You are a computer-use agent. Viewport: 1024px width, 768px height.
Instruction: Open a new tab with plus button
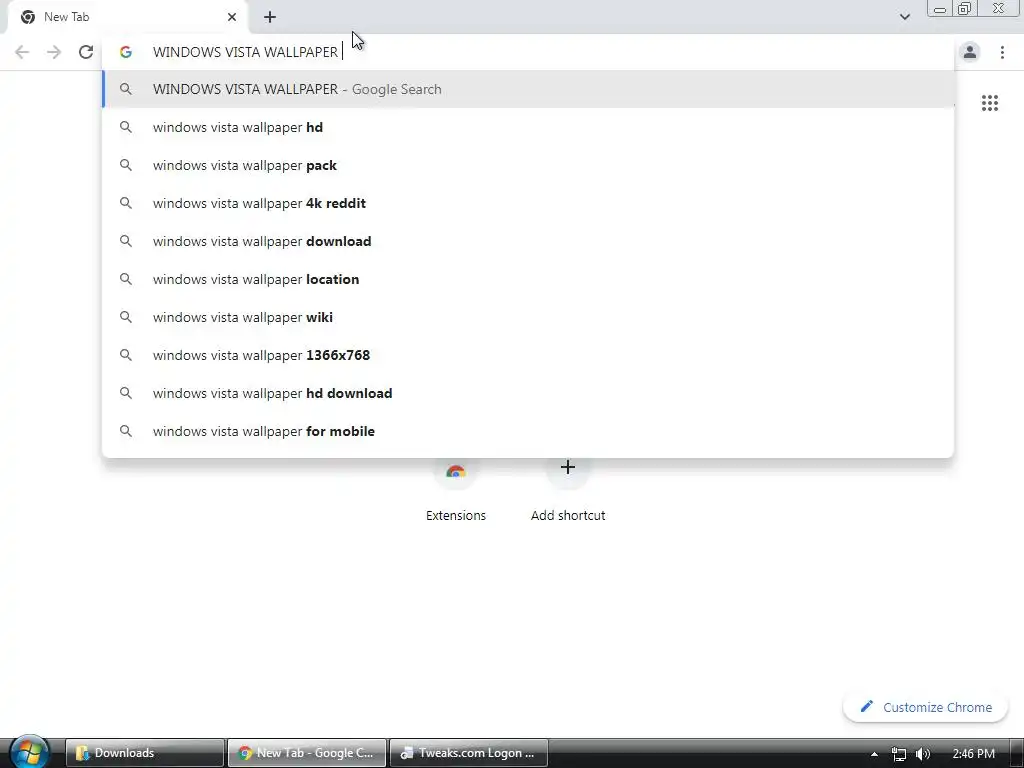click(x=270, y=17)
